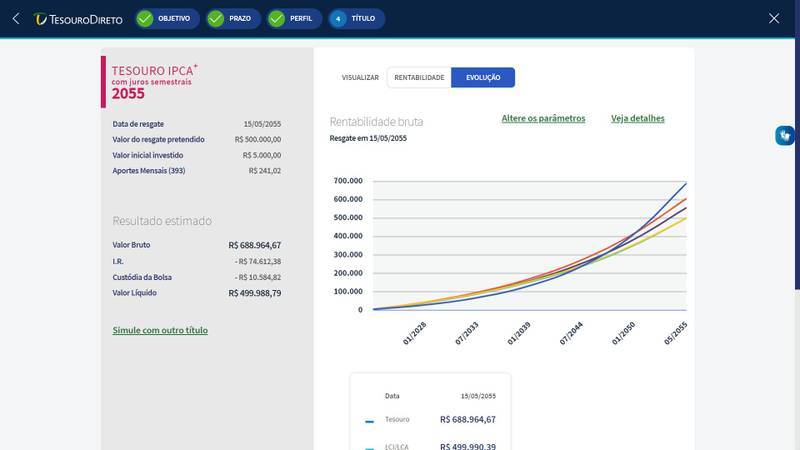Viewport: 800px width, 450px height.
Task: Click Valor do resgate pretendido R$ 500.000,00
Action: tap(258, 139)
